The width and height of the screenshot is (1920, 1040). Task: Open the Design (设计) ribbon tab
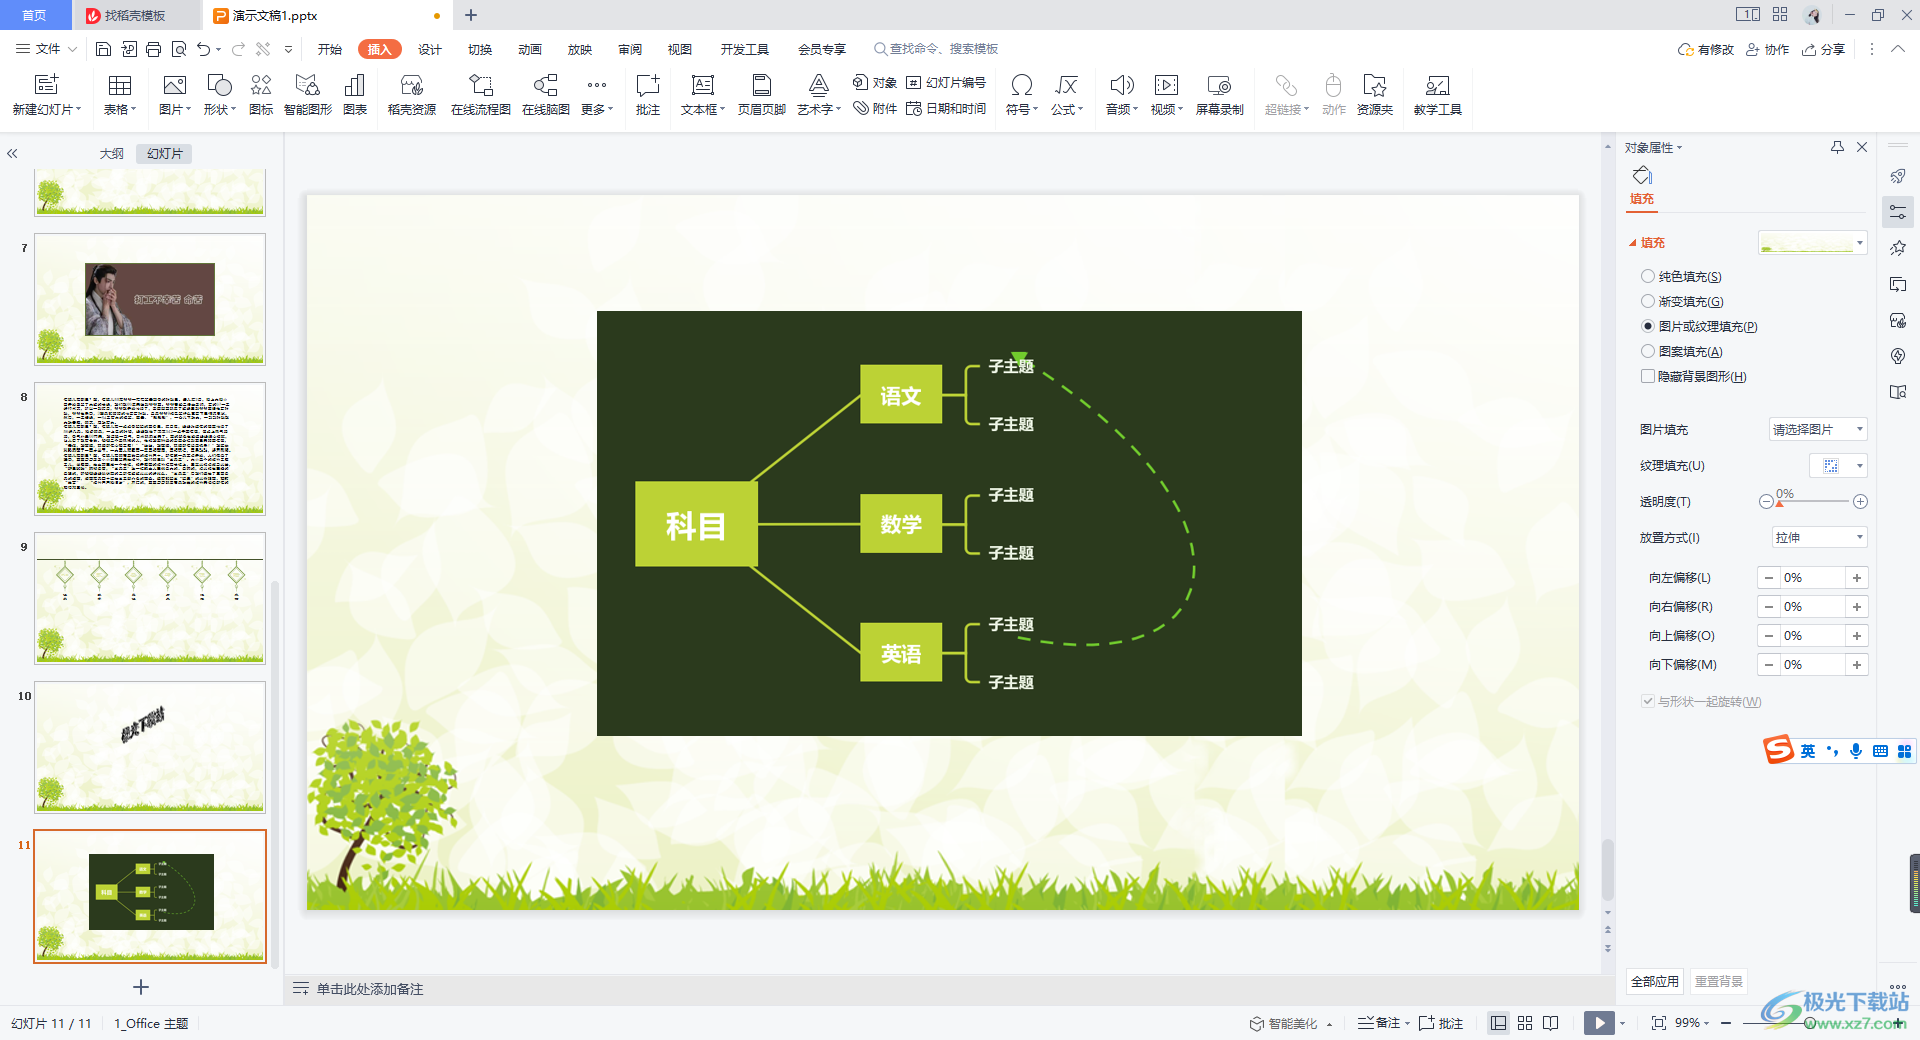coord(430,49)
